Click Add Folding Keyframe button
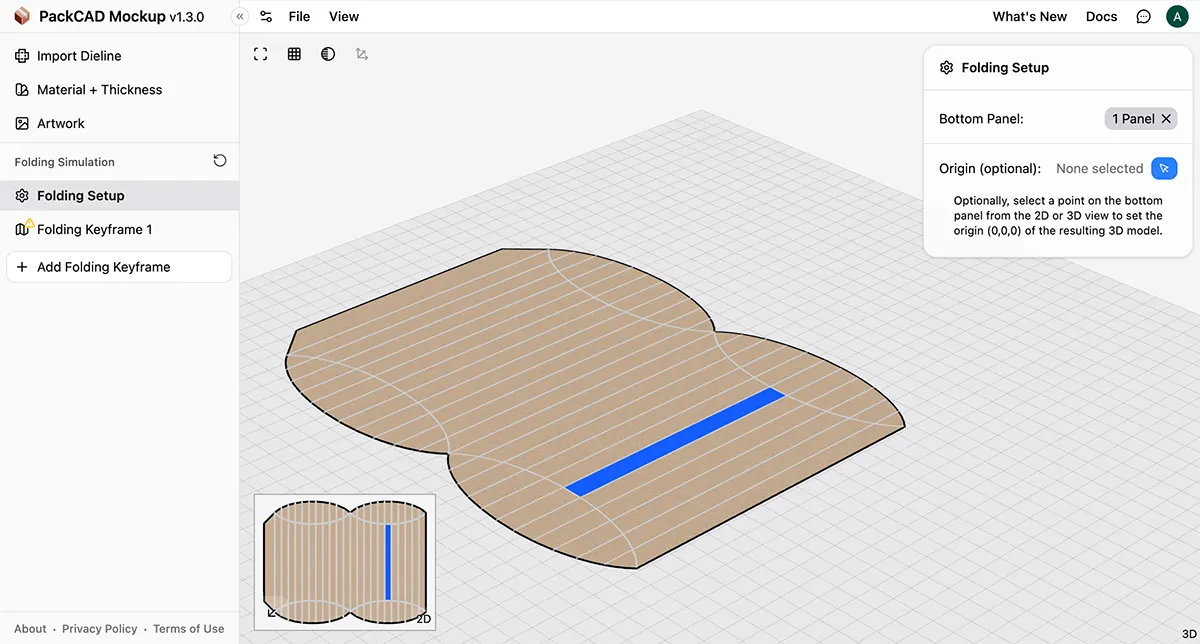 (x=119, y=267)
